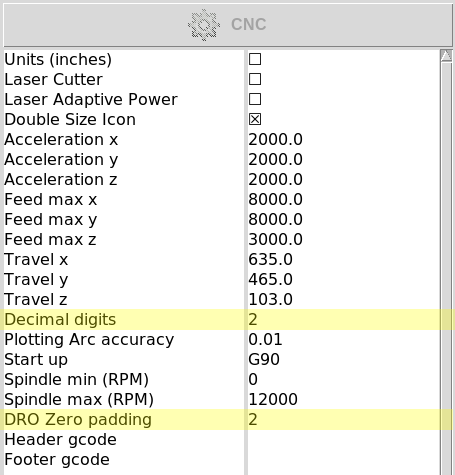The width and height of the screenshot is (455, 475).
Task: Select the Header gcode label
Action: pos(61,439)
